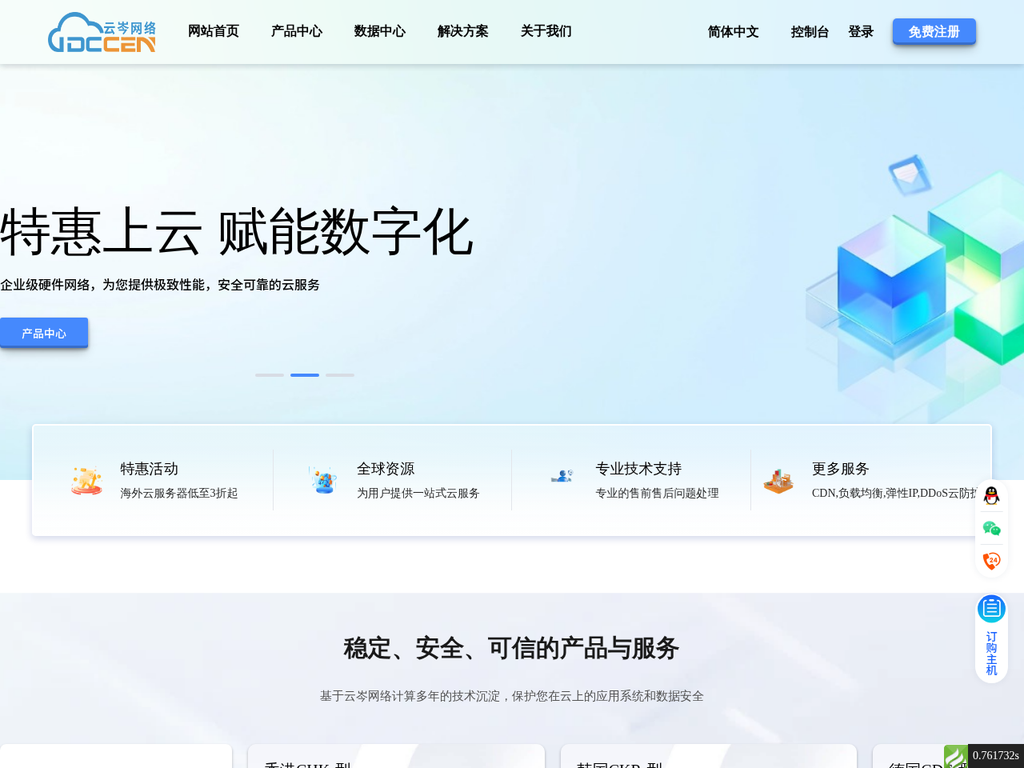Open the 专业技术支持 title link

tap(638, 469)
